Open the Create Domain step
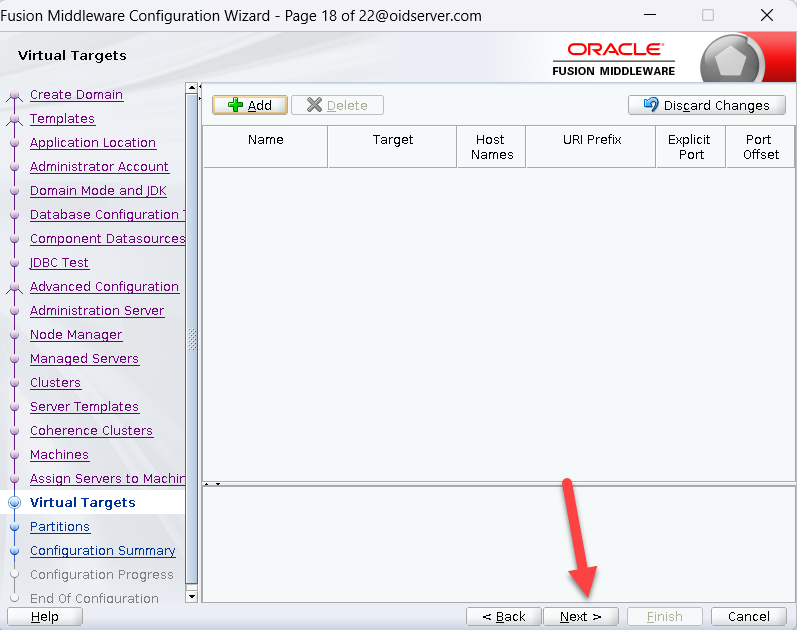The height and width of the screenshot is (630, 797). pyautogui.click(x=76, y=95)
